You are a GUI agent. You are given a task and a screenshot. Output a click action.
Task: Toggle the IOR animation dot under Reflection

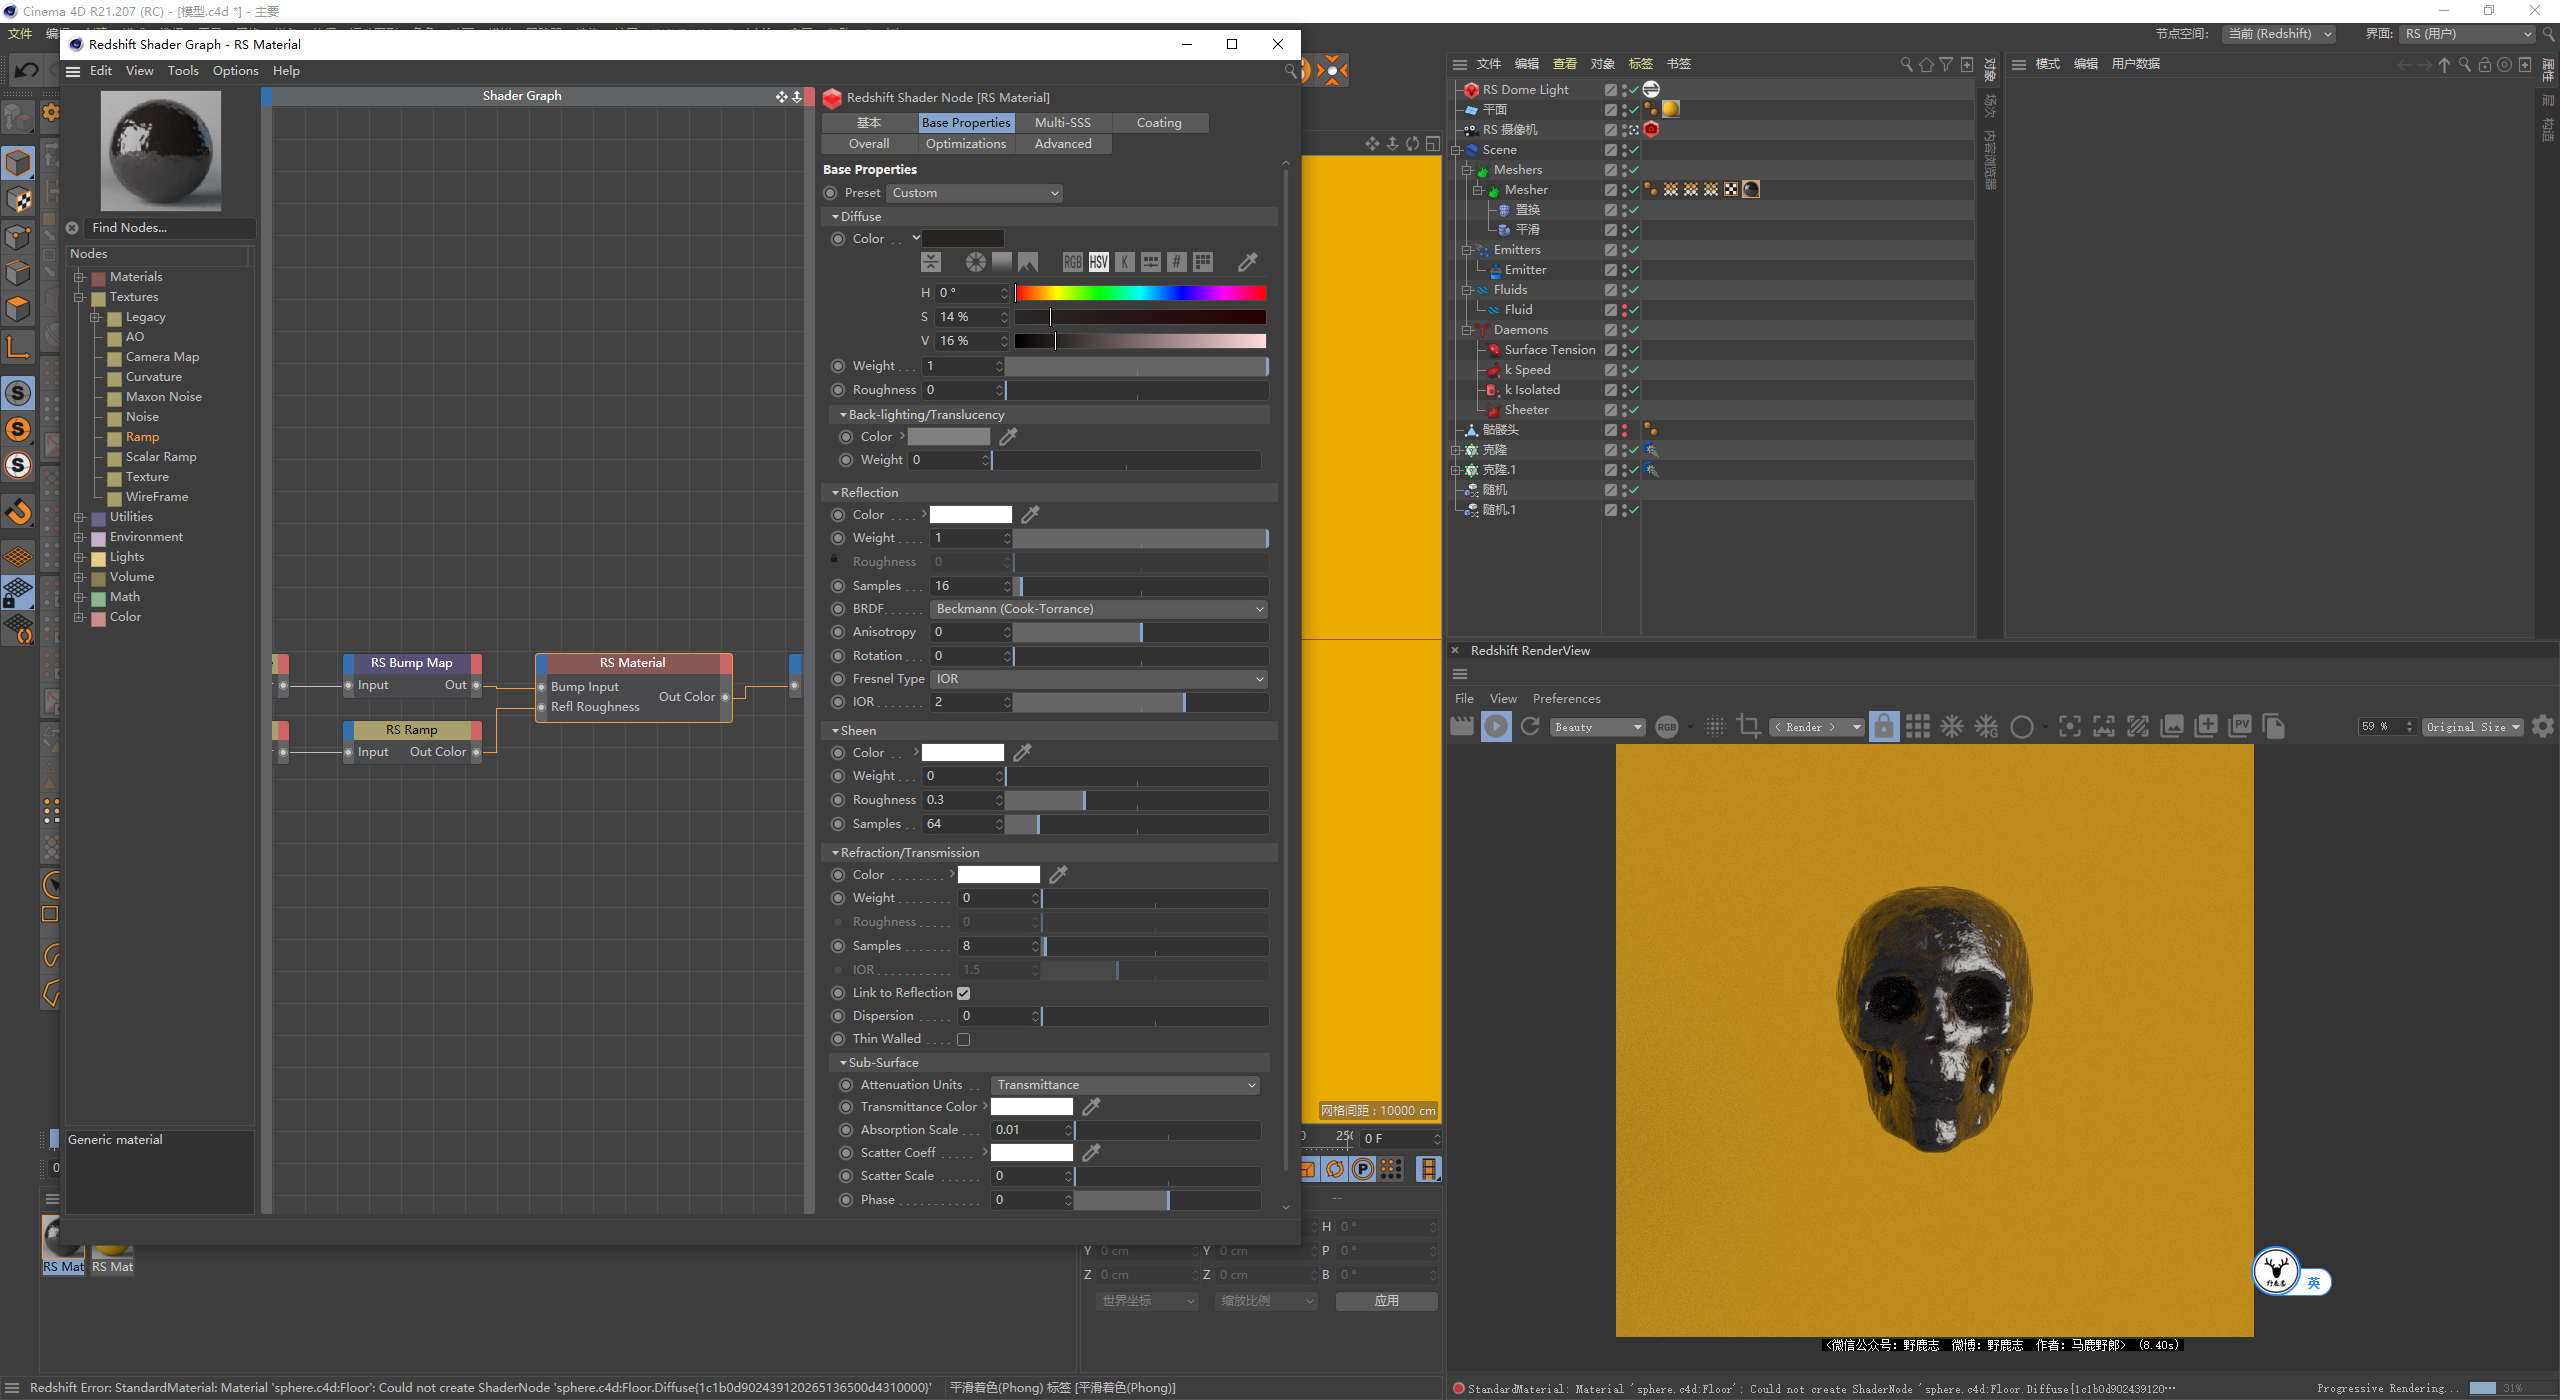pyautogui.click(x=838, y=702)
